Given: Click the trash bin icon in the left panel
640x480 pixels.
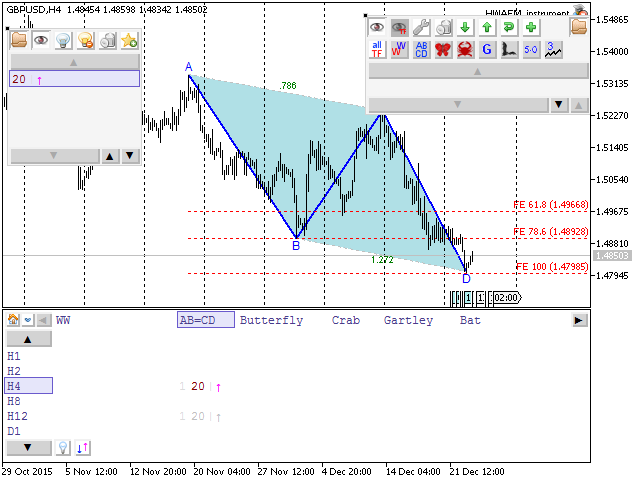Looking at the screenshot, I should [107, 40].
